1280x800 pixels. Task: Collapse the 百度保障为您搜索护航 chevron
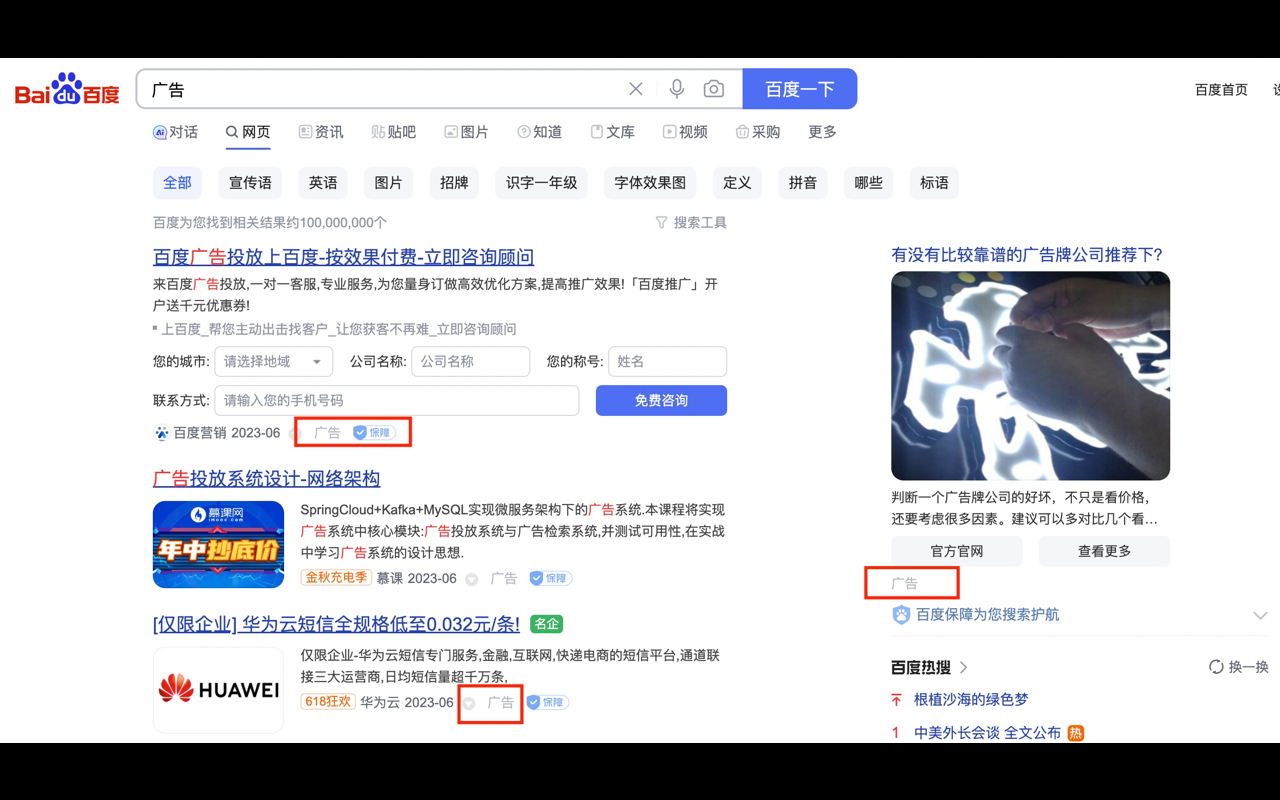point(1260,615)
